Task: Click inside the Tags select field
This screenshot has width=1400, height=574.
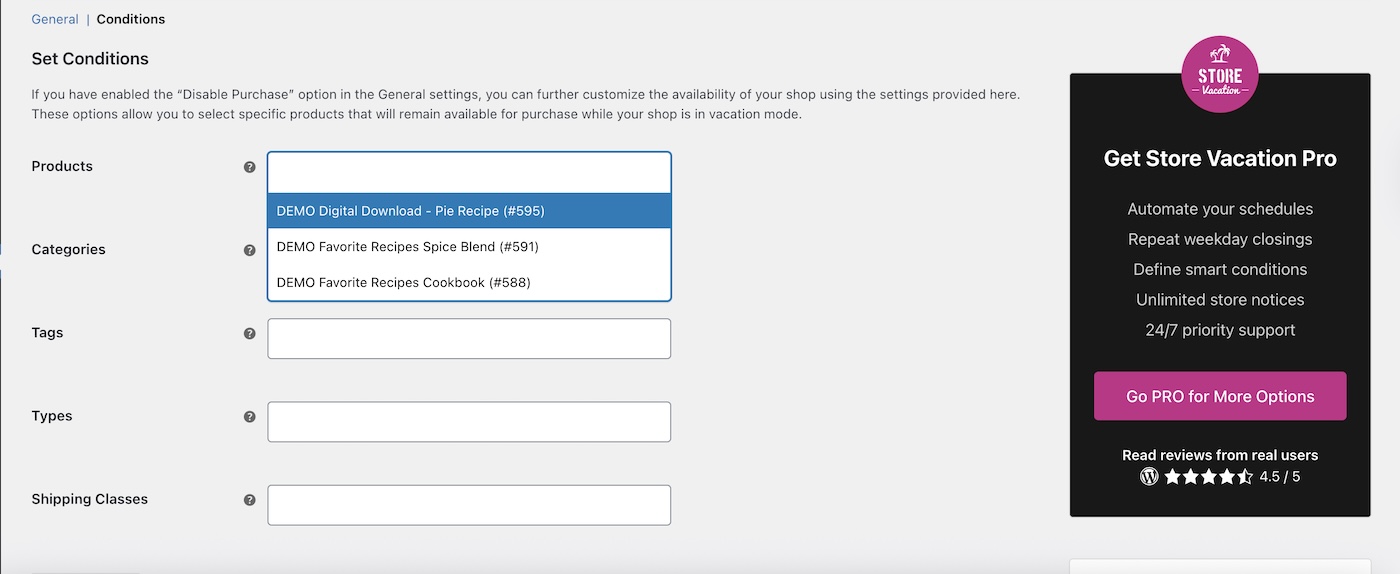Action: click(469, 339)
